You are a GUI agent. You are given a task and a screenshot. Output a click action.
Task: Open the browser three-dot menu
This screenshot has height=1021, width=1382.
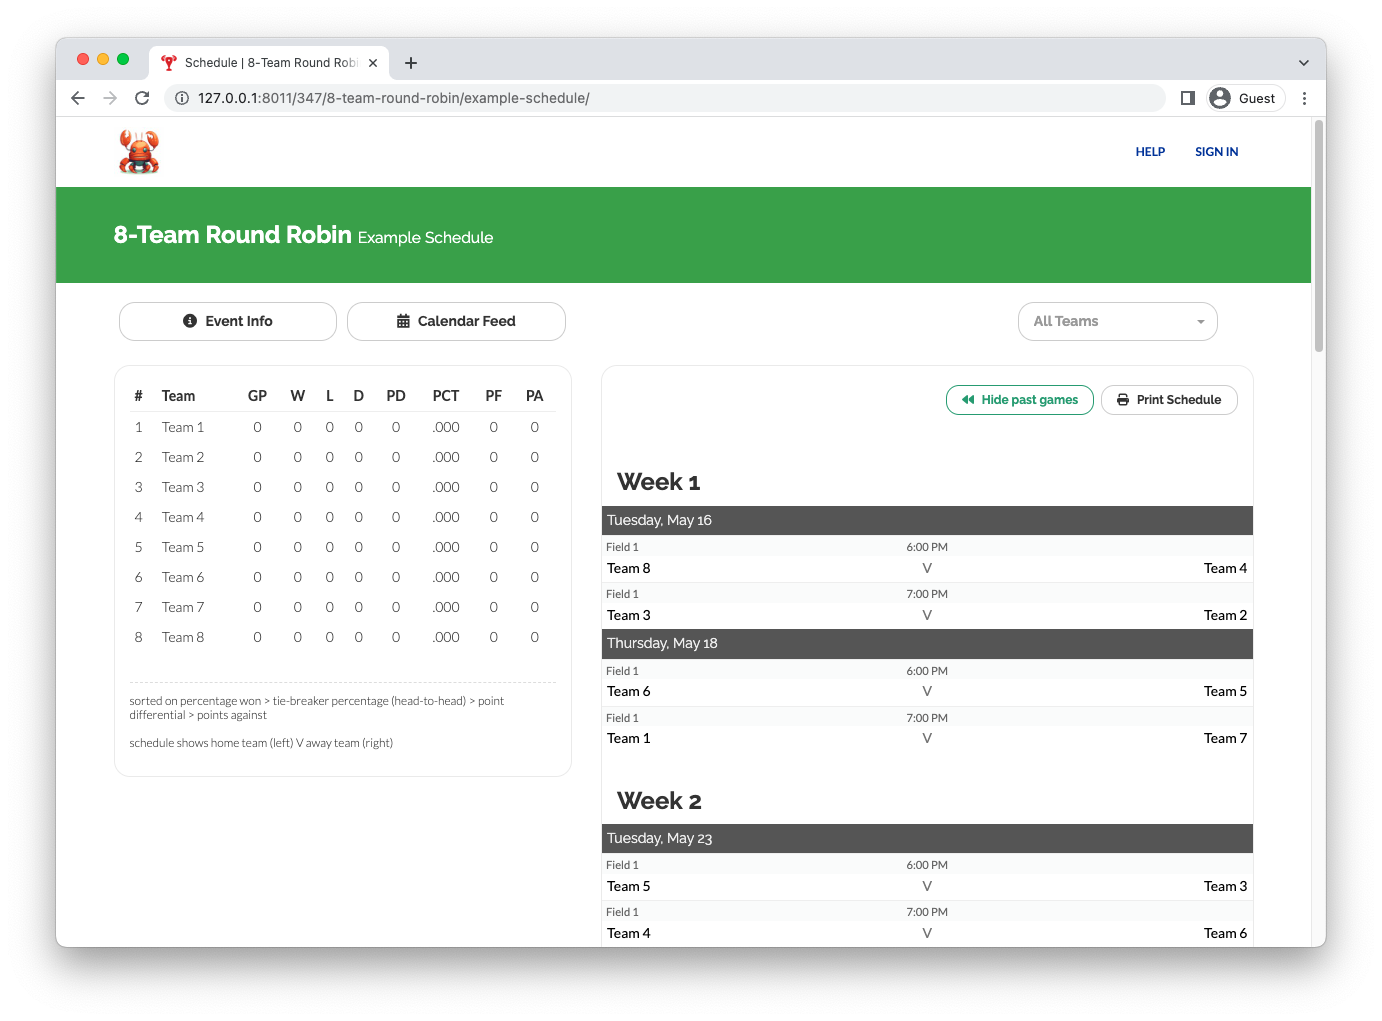click(x=1304, y=98)
